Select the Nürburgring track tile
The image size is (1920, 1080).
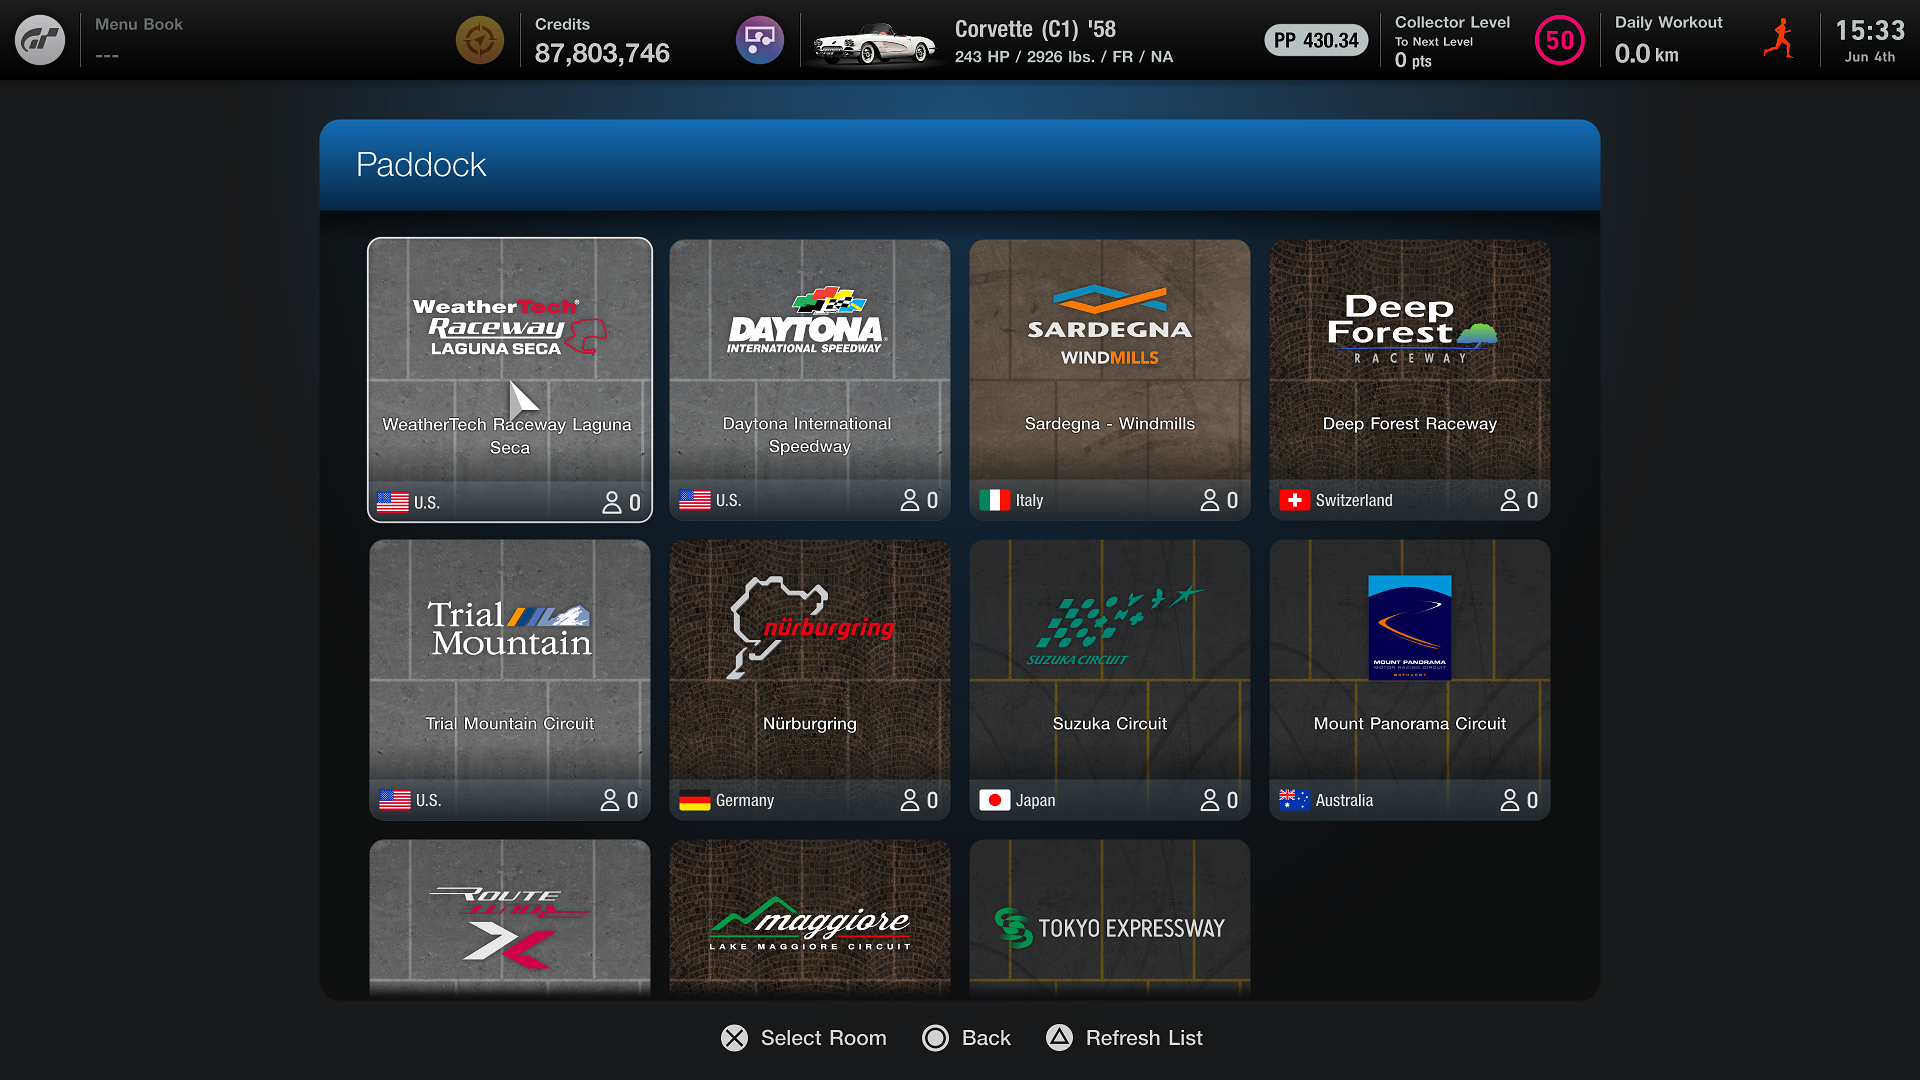click(810, 680)
